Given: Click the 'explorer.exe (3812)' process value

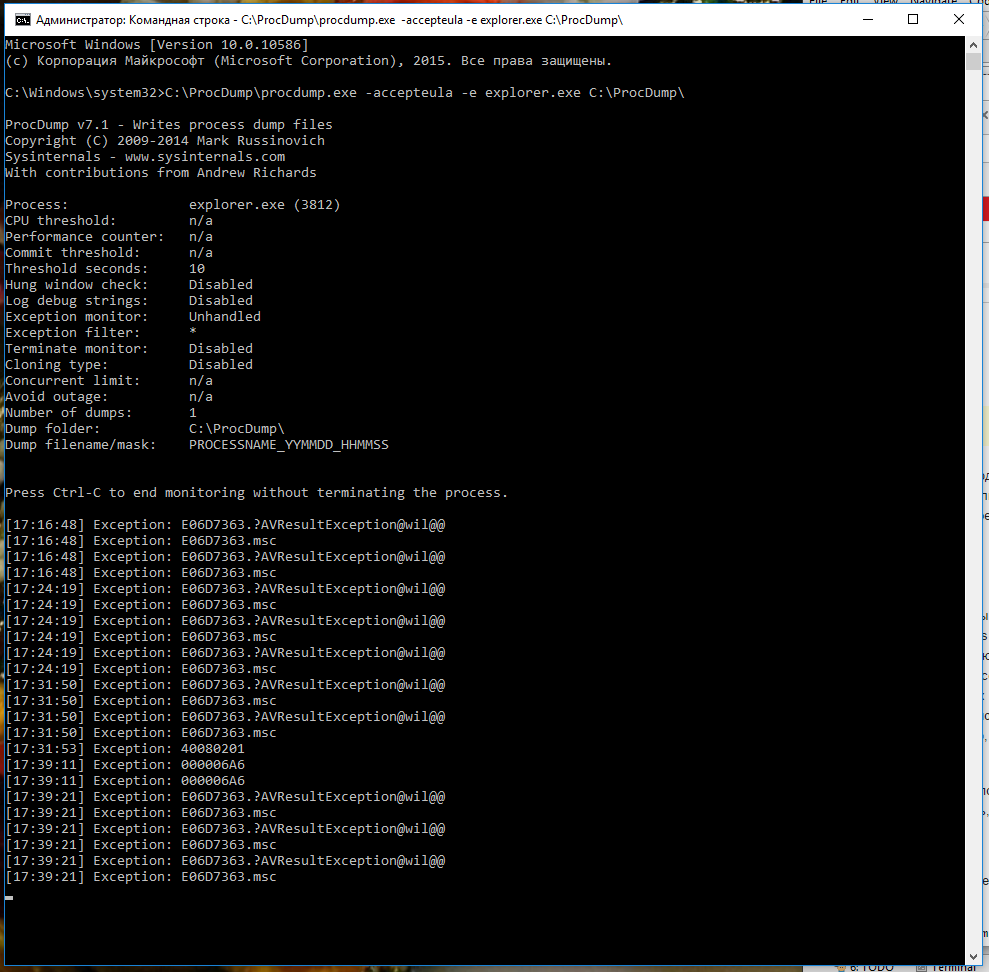Looking at the screenshot, I should pos(264,205).
